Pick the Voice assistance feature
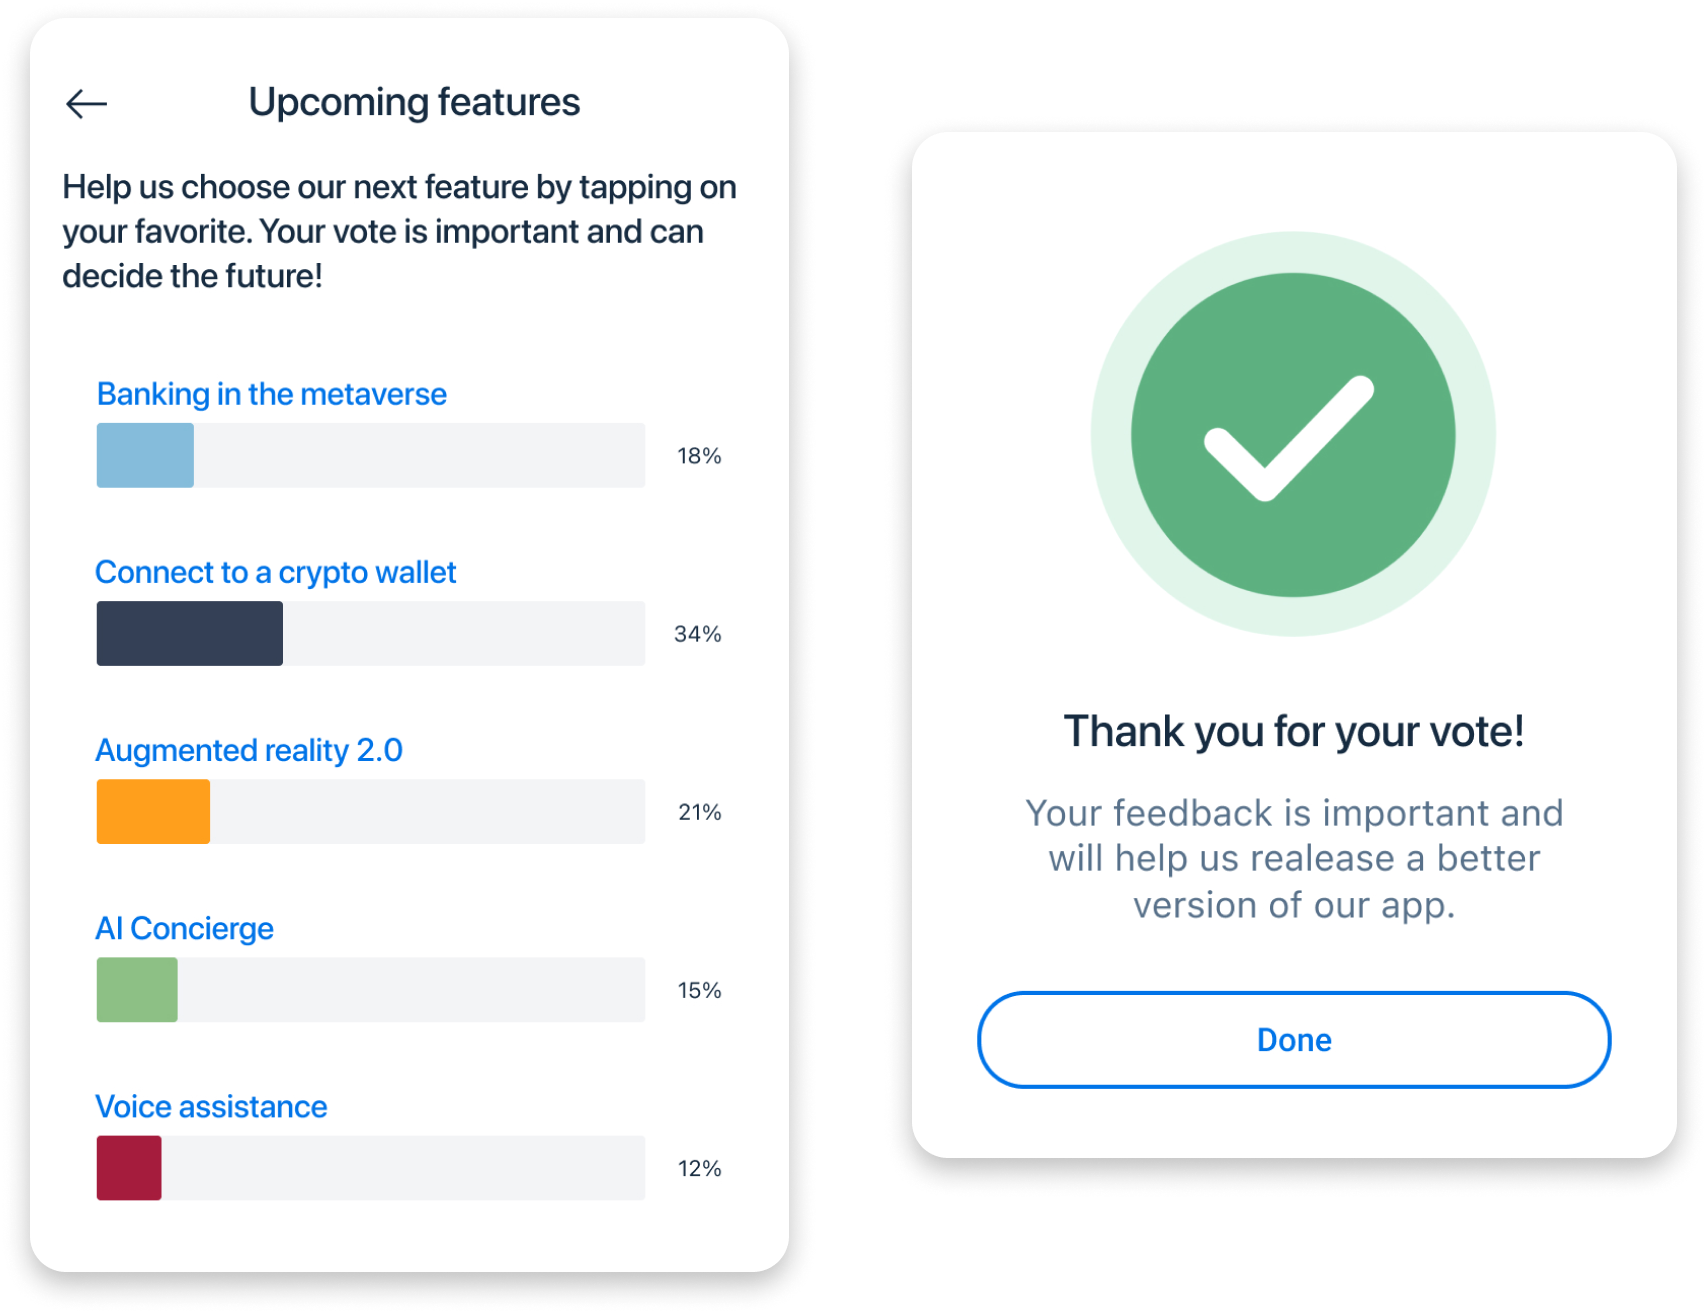Viewport: 1707px width, 1314px height. (x=211, y=1106)
